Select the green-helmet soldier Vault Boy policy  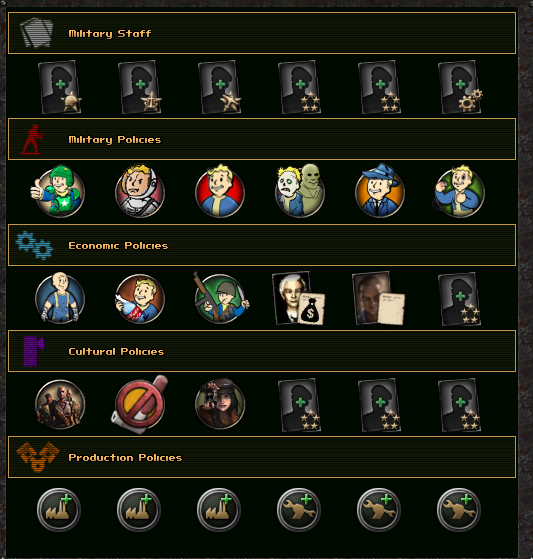click(x=59, y=191)
